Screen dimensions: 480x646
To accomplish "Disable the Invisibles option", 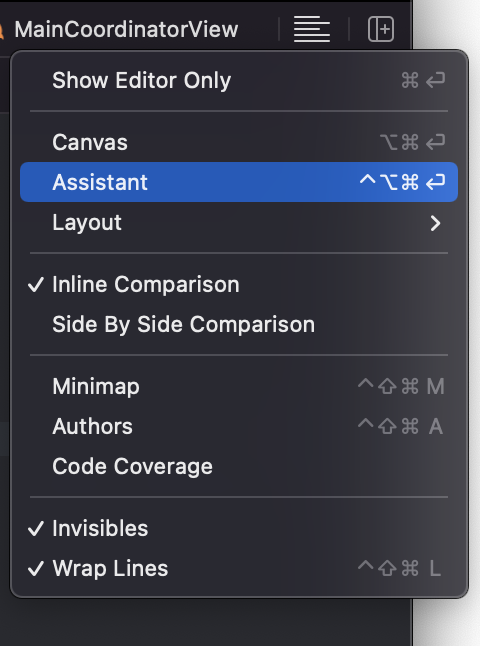I will click(239, 529).
